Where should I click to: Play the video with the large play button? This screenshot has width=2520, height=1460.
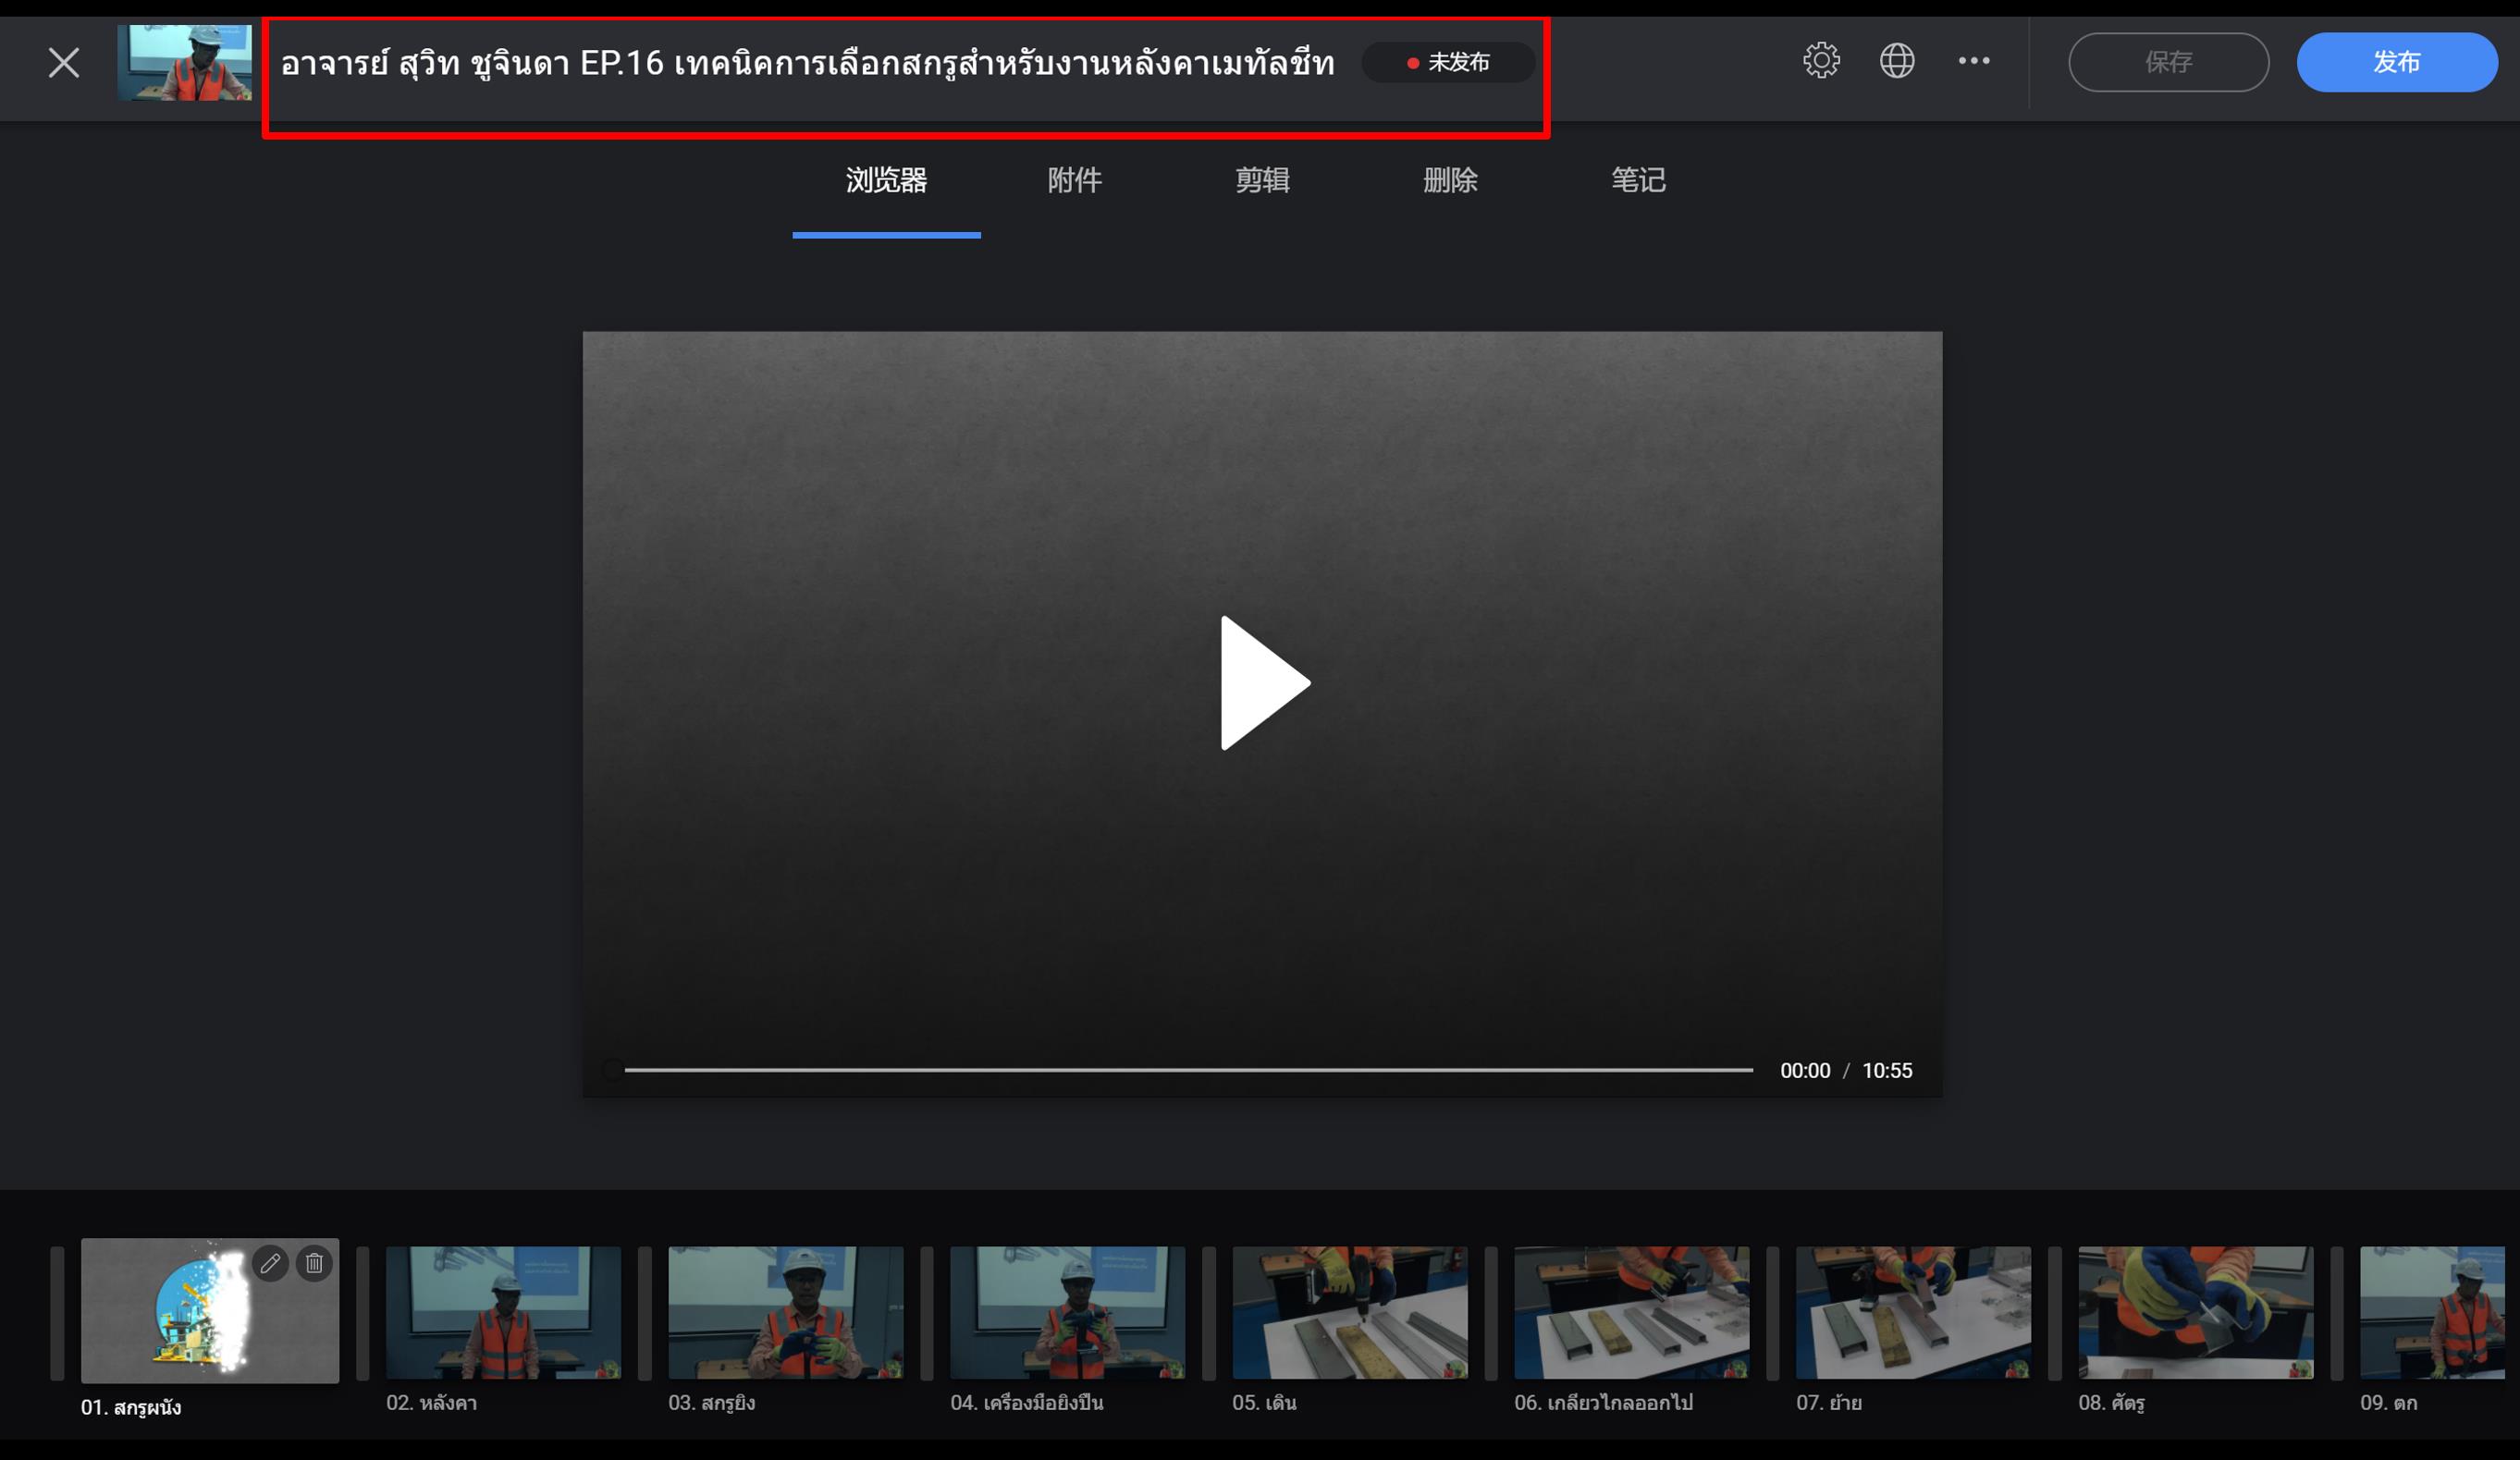coord(1264,683)
